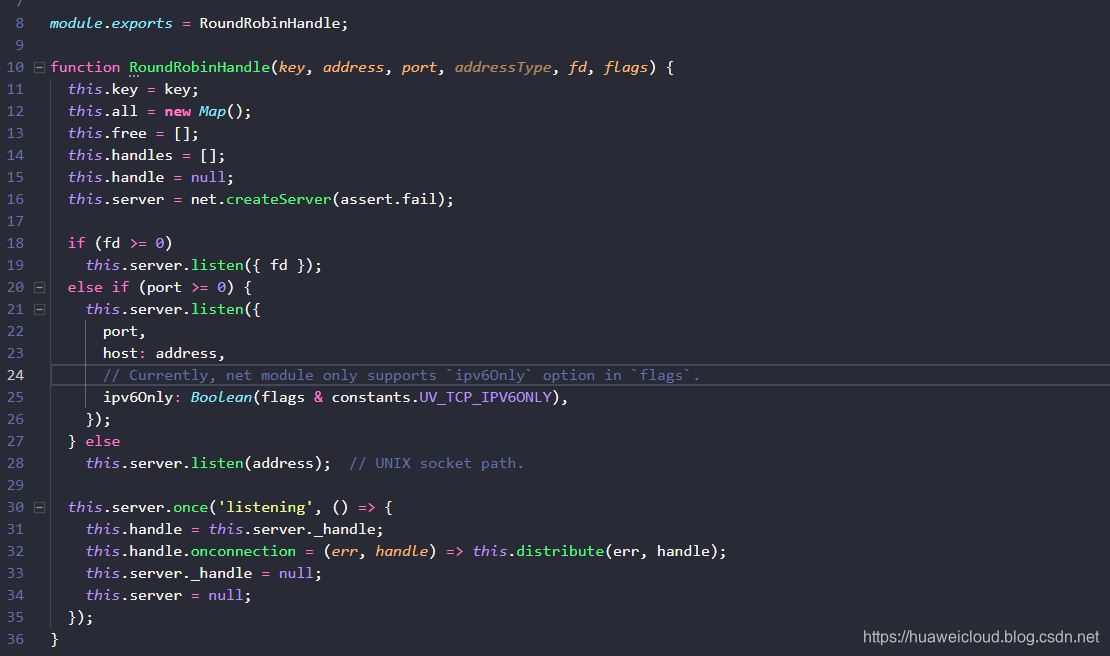Click 'UV_TCP_IPV6ONLY' constant

485,397
